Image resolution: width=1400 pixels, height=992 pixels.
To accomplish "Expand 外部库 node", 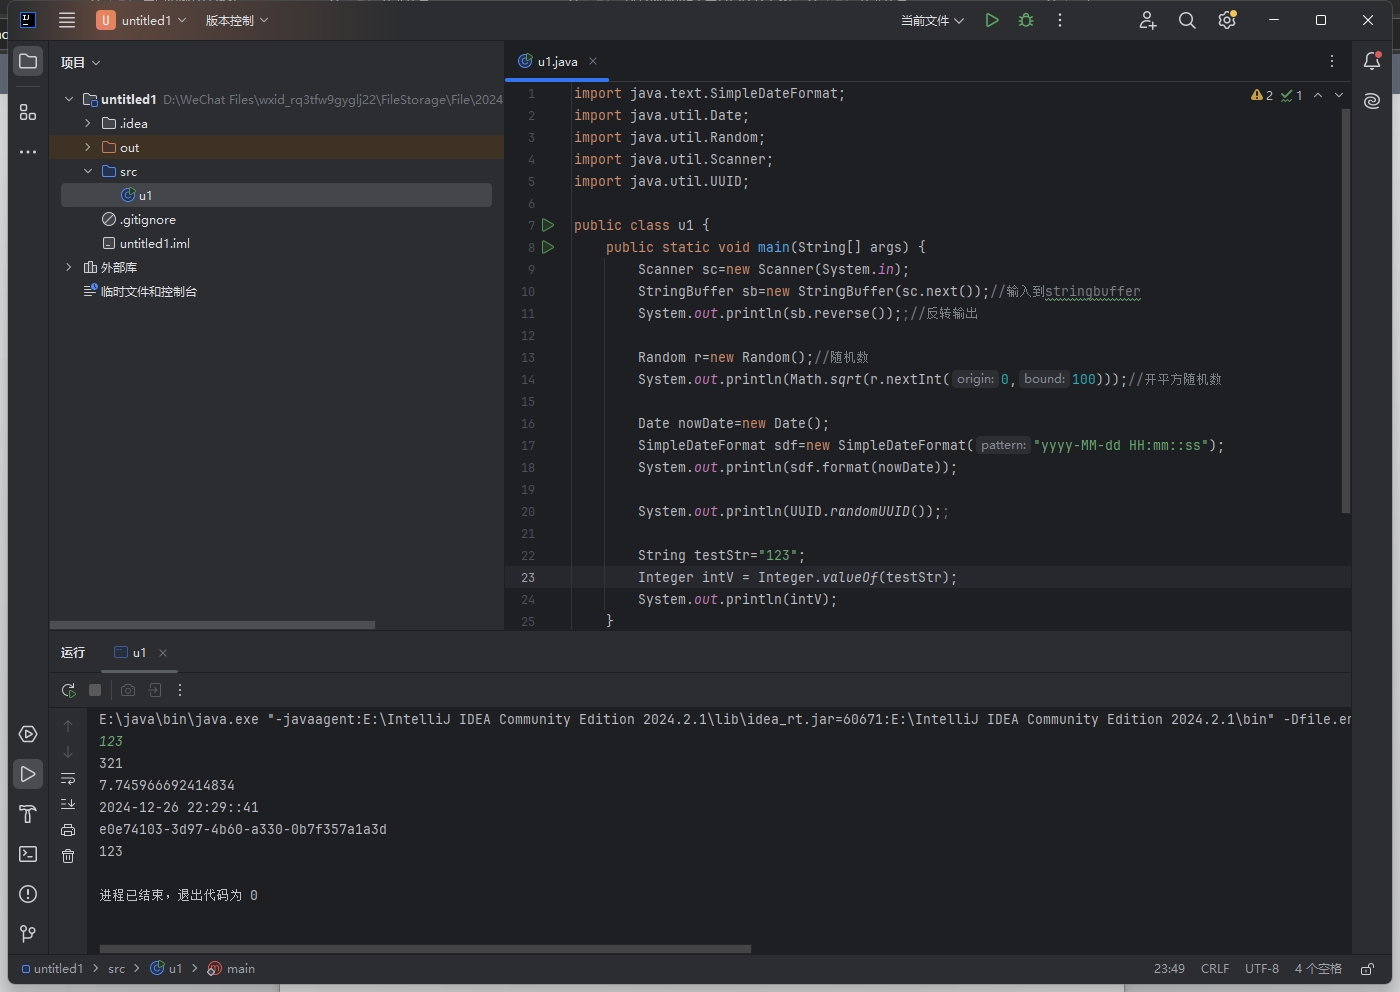I will pyautogui.click(x=68, y=267).
